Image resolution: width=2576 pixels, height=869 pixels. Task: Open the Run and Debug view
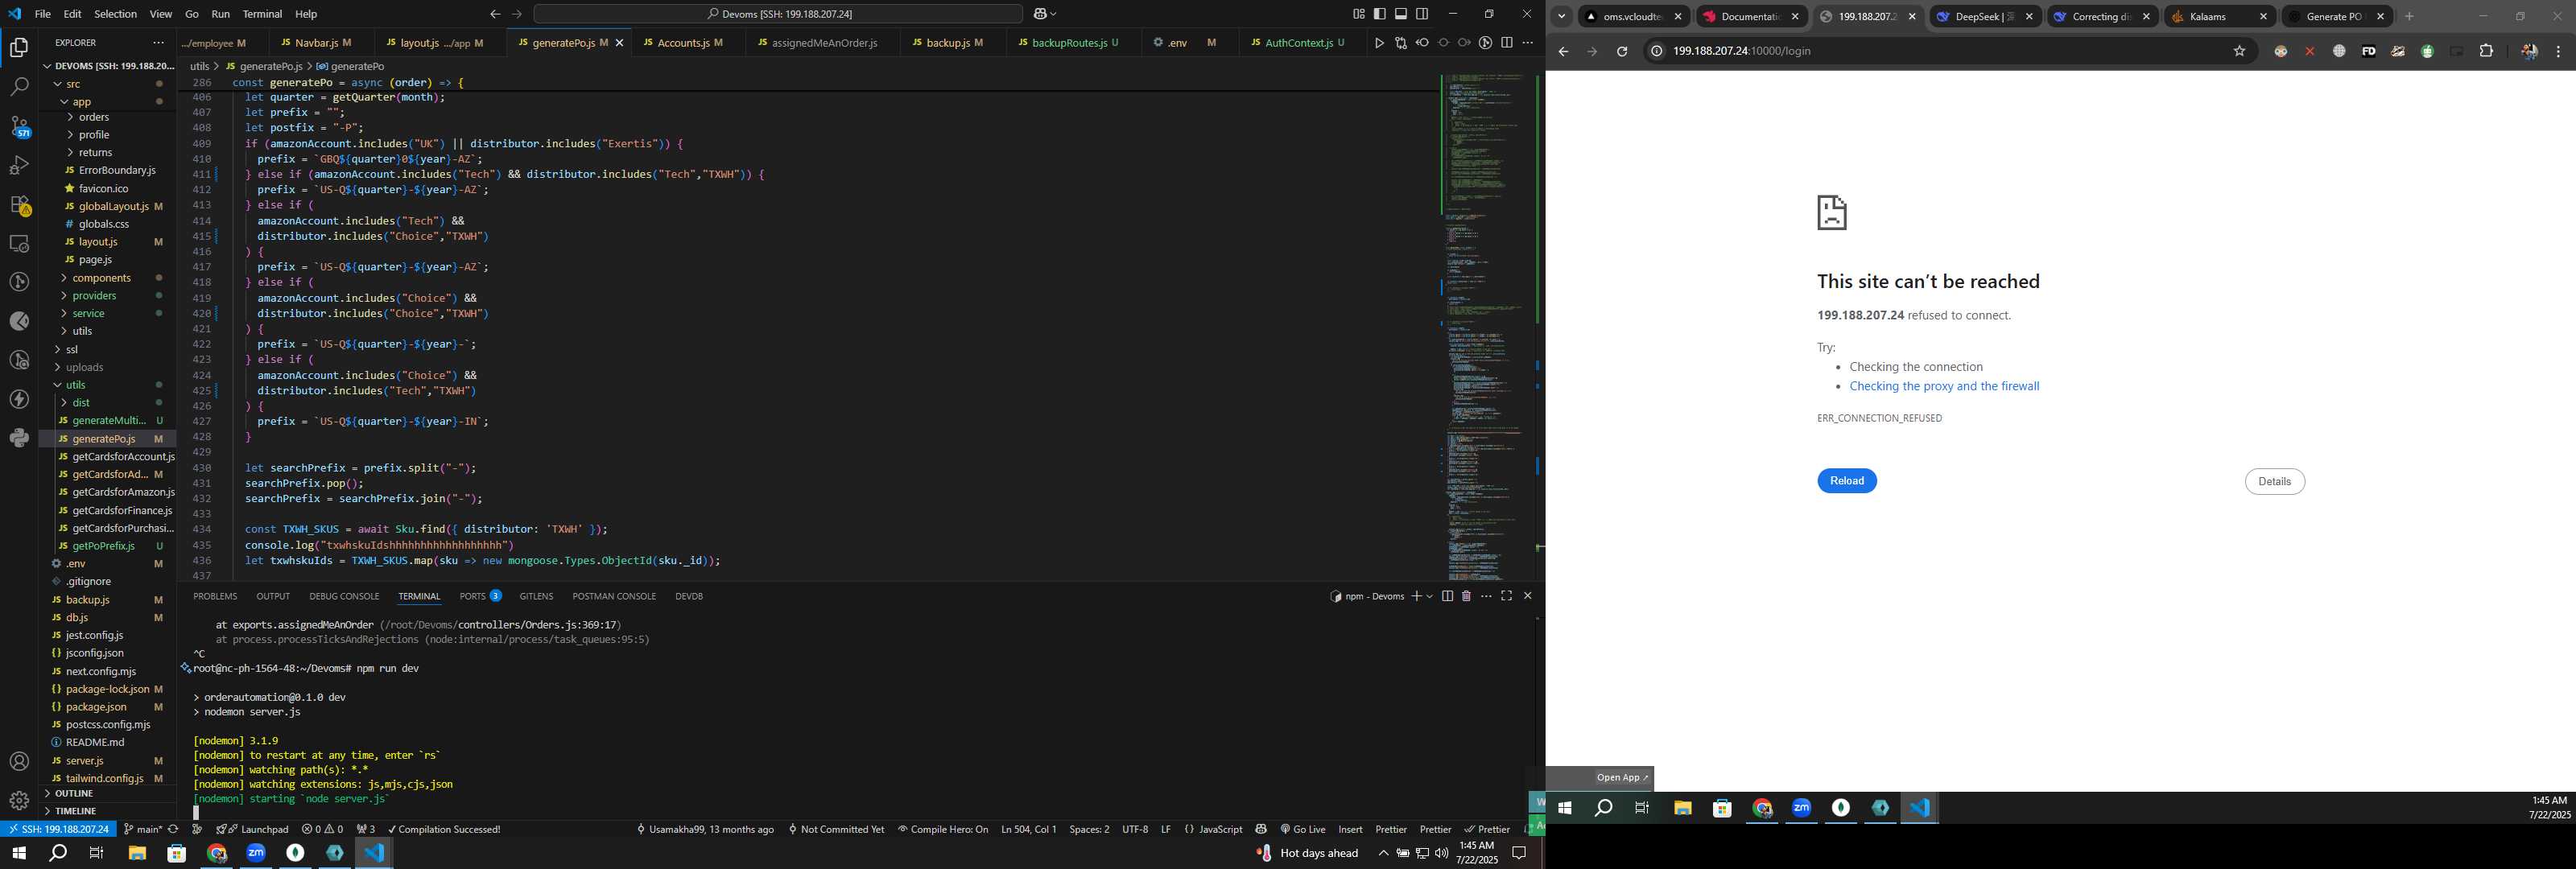pos(19,165)
